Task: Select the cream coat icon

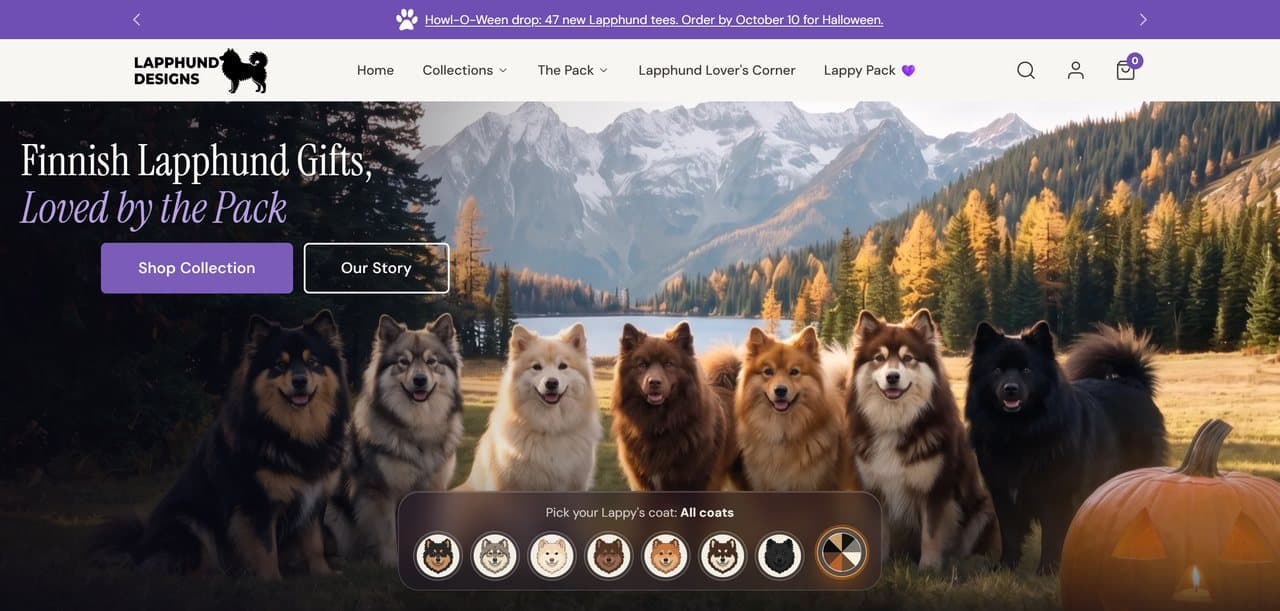Action: pos(552,555)
